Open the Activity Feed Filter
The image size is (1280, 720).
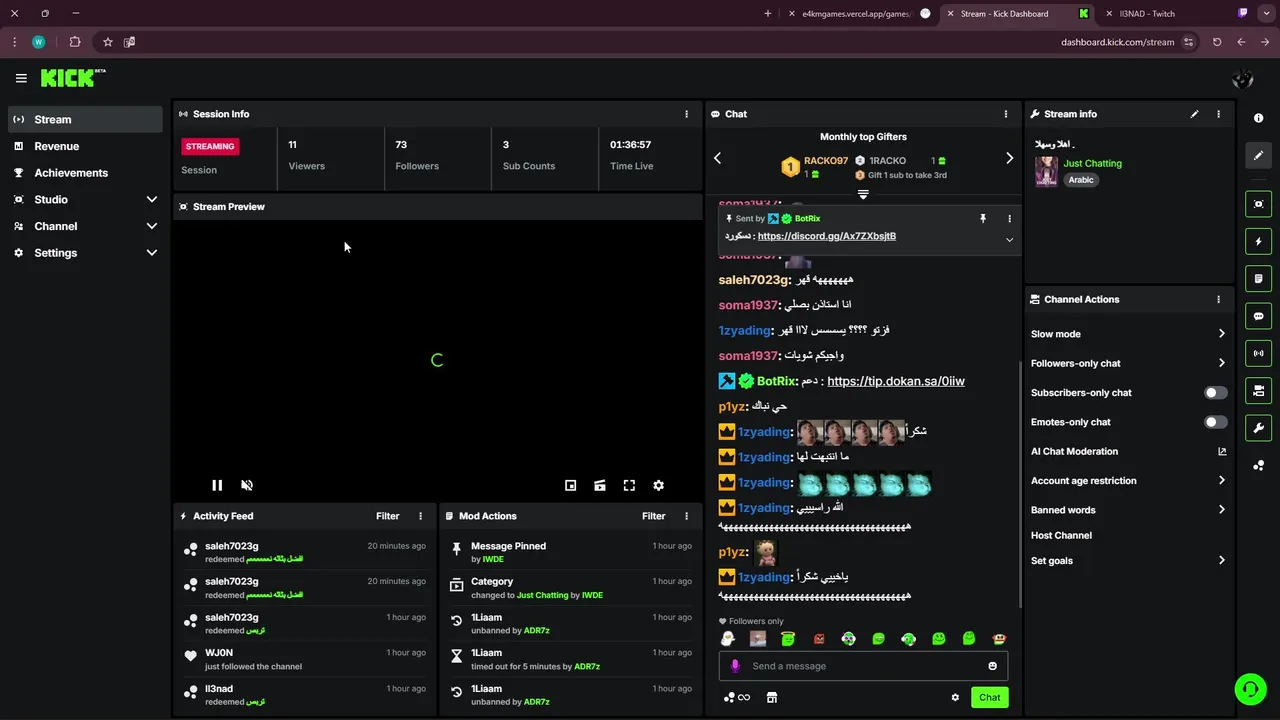coord(387,516)
